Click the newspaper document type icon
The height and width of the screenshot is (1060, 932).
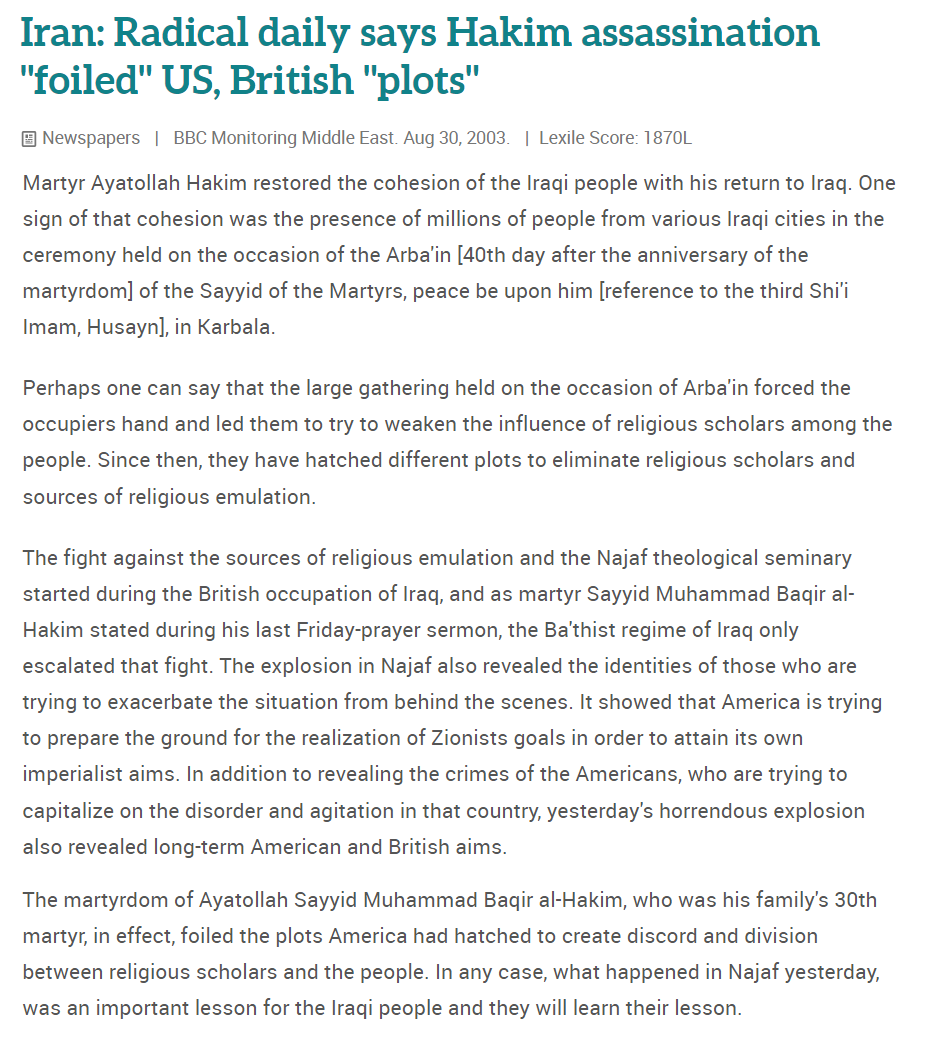pos(29,138)
